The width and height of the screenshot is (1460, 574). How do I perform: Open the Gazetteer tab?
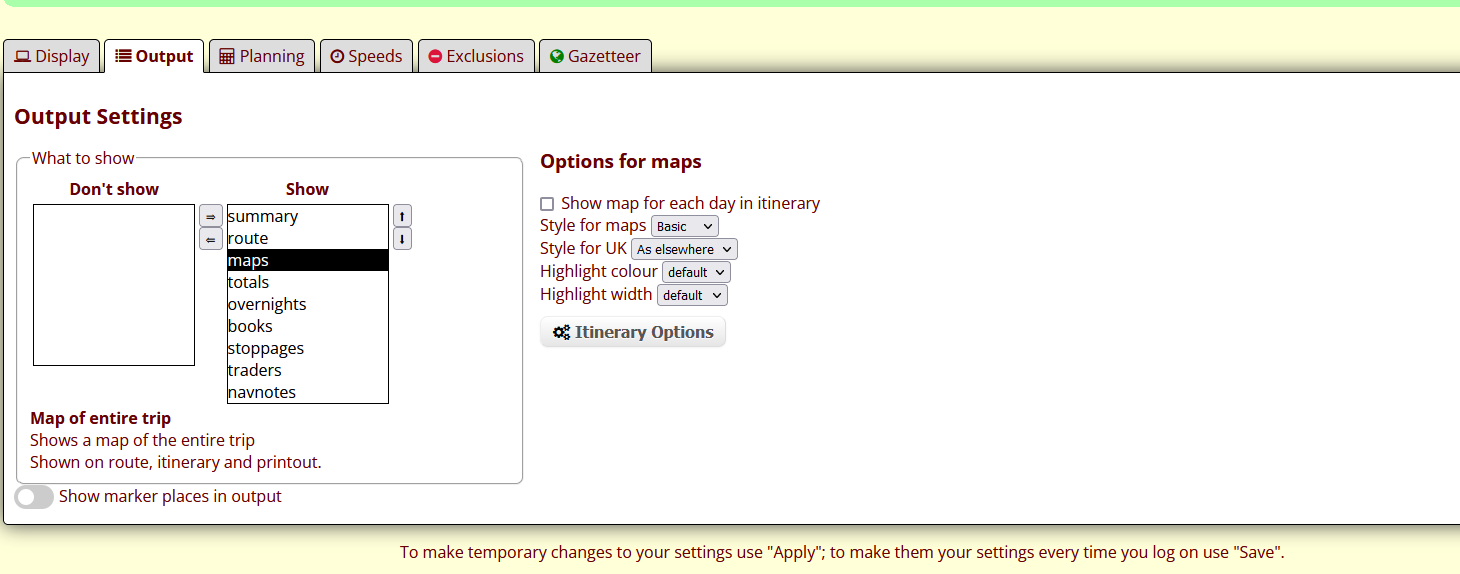pyautogui.click(x=595, y=56)
